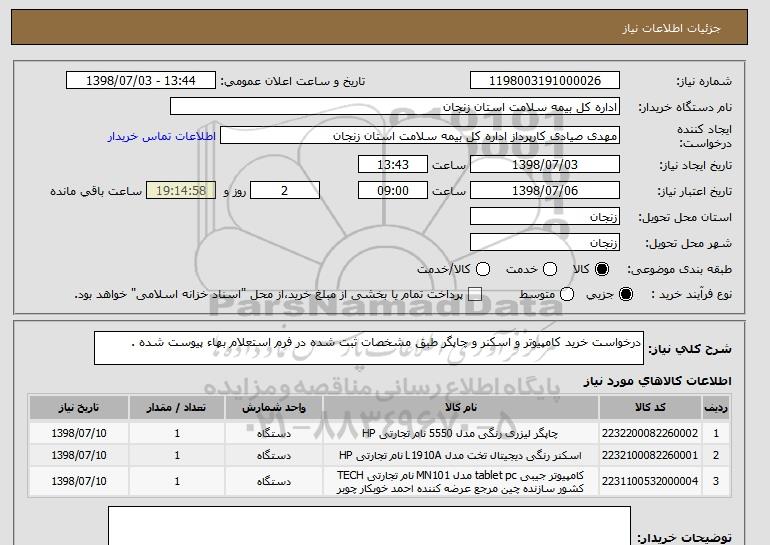
Task: Click the remaining days field showing 2
Action: click(x=285, y=191)
